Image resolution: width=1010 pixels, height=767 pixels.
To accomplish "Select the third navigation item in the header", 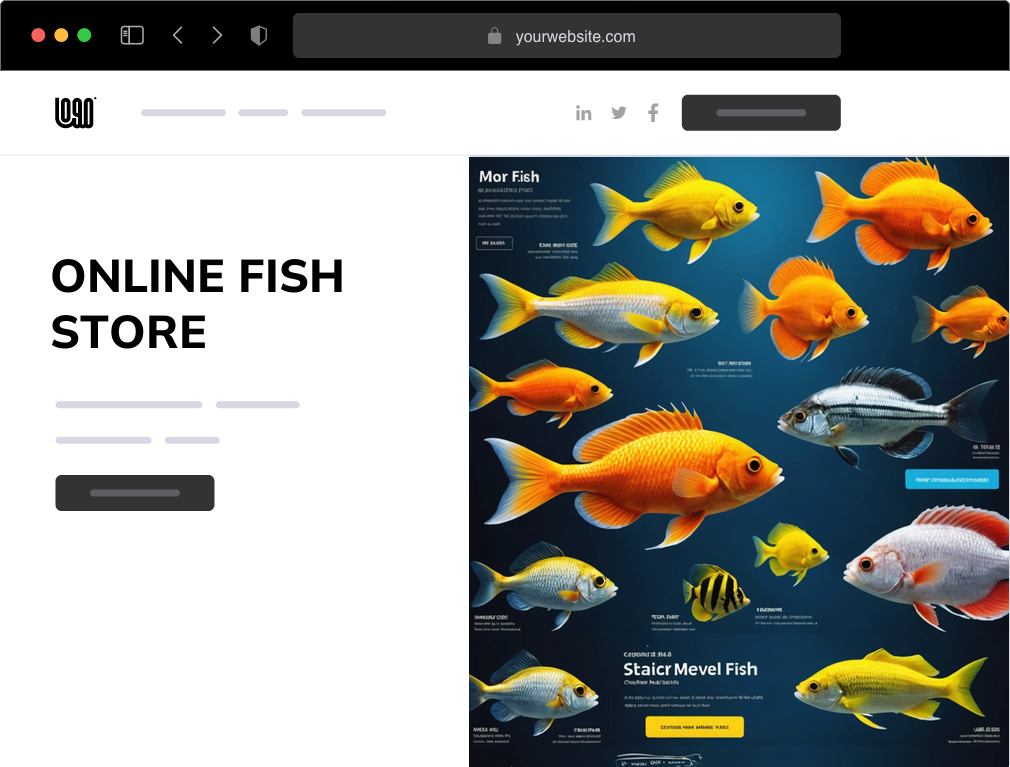I will 344,113.
